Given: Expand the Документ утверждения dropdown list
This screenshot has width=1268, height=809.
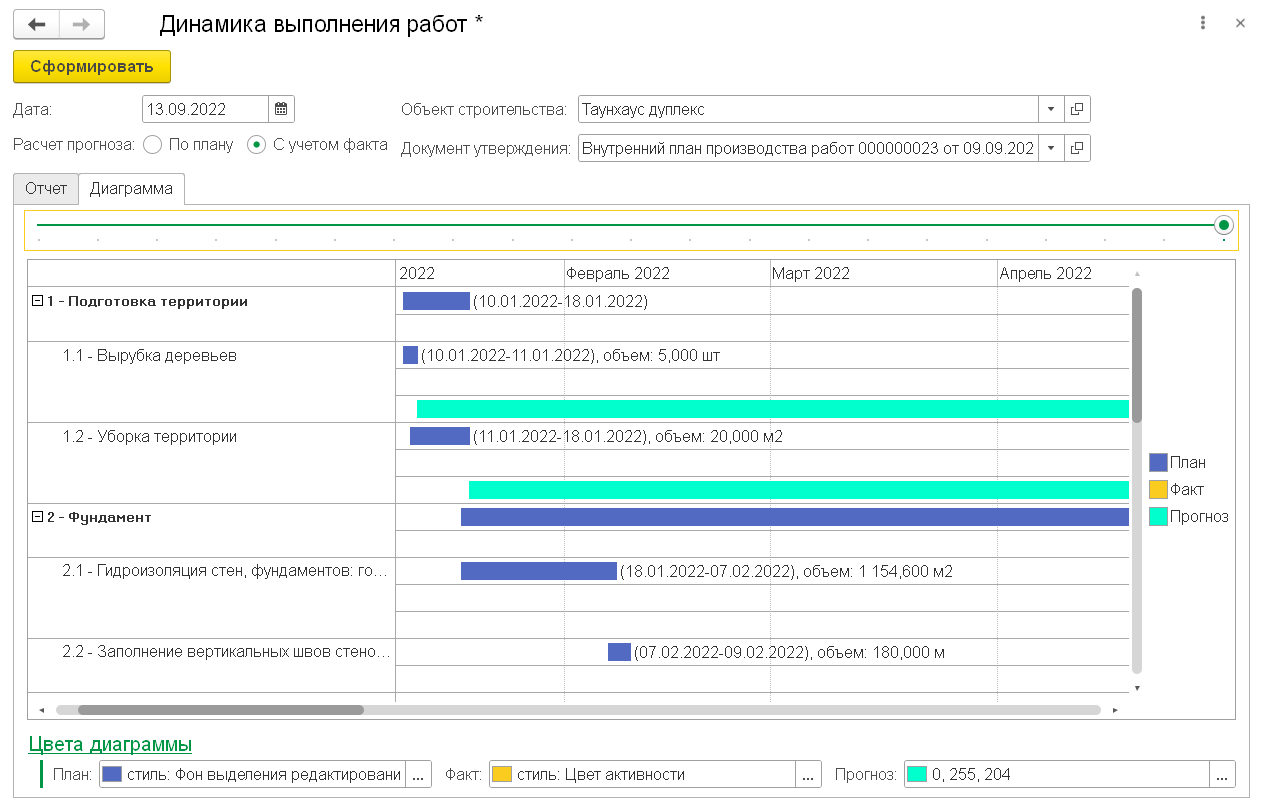Looking at the screenshot, I should [1051, 148].
